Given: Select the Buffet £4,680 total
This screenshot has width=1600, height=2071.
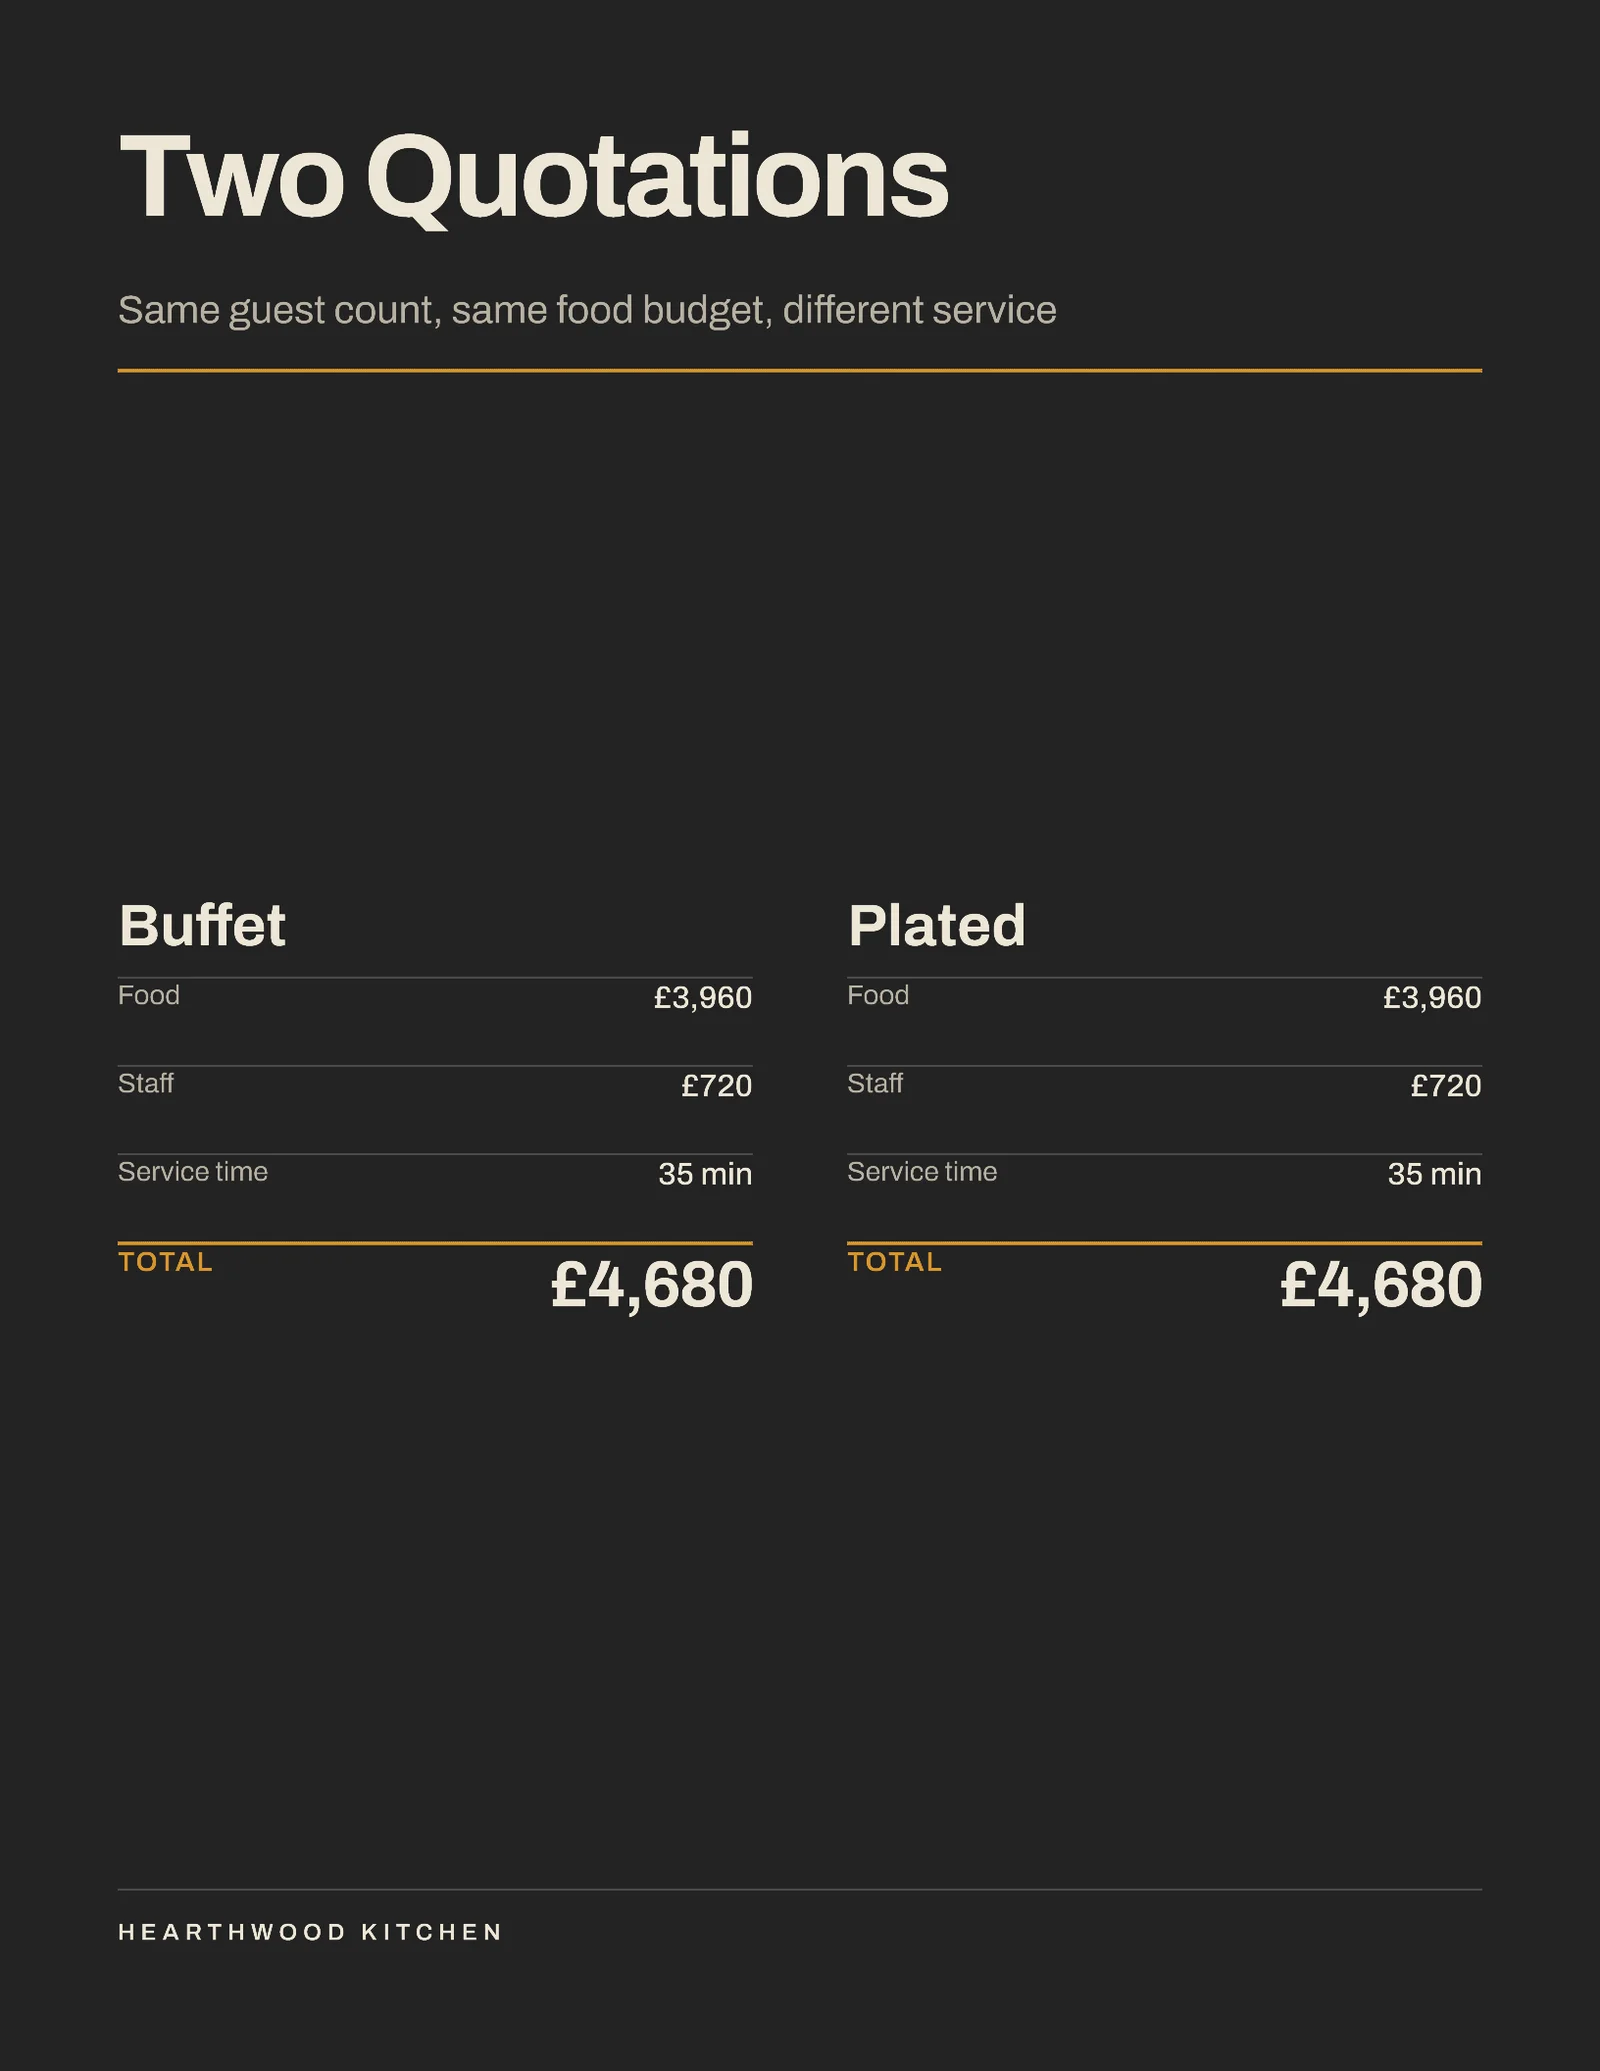Looking at the screenshot, I should pos(652,1284).
